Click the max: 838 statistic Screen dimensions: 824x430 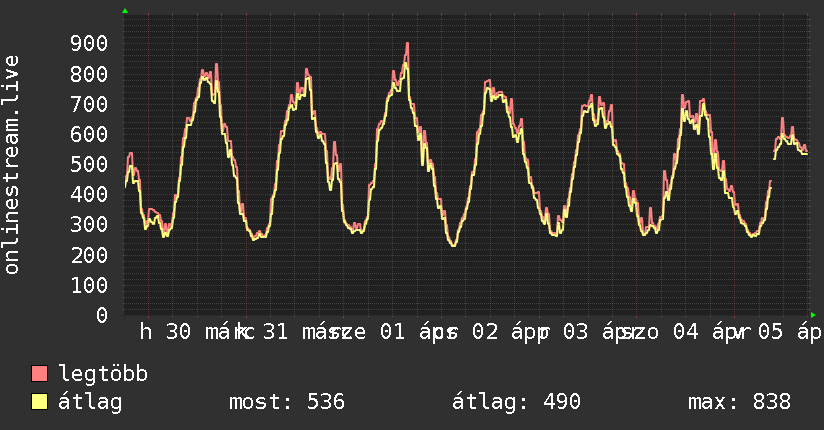(739, 402)
